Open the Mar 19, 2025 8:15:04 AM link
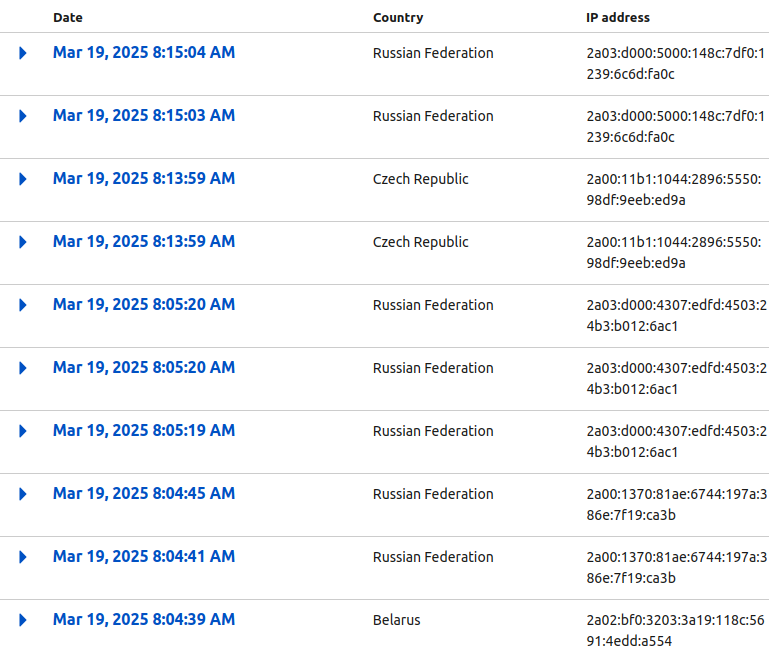 click(144, 53)
